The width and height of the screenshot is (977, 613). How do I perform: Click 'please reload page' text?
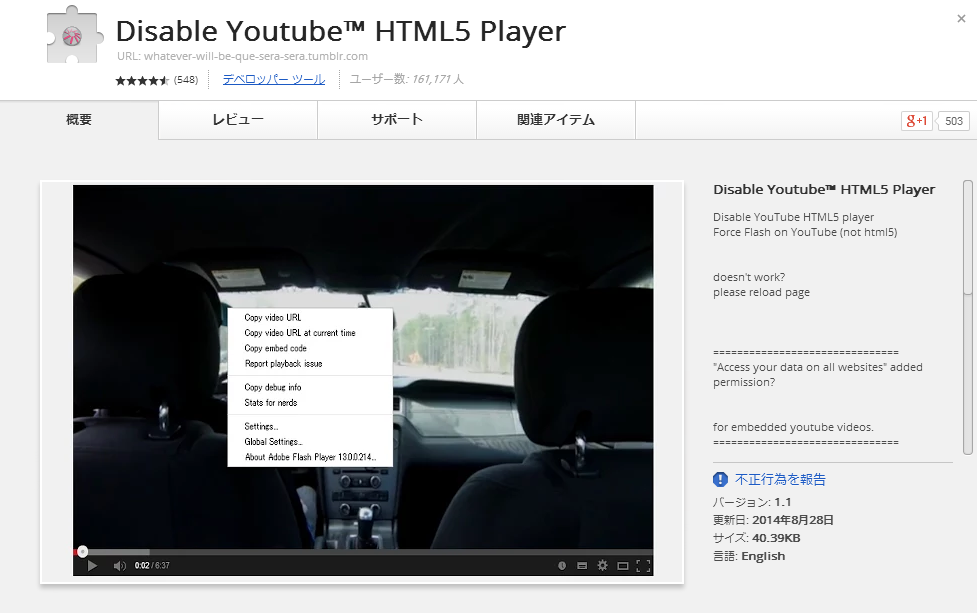coord(761,292)
